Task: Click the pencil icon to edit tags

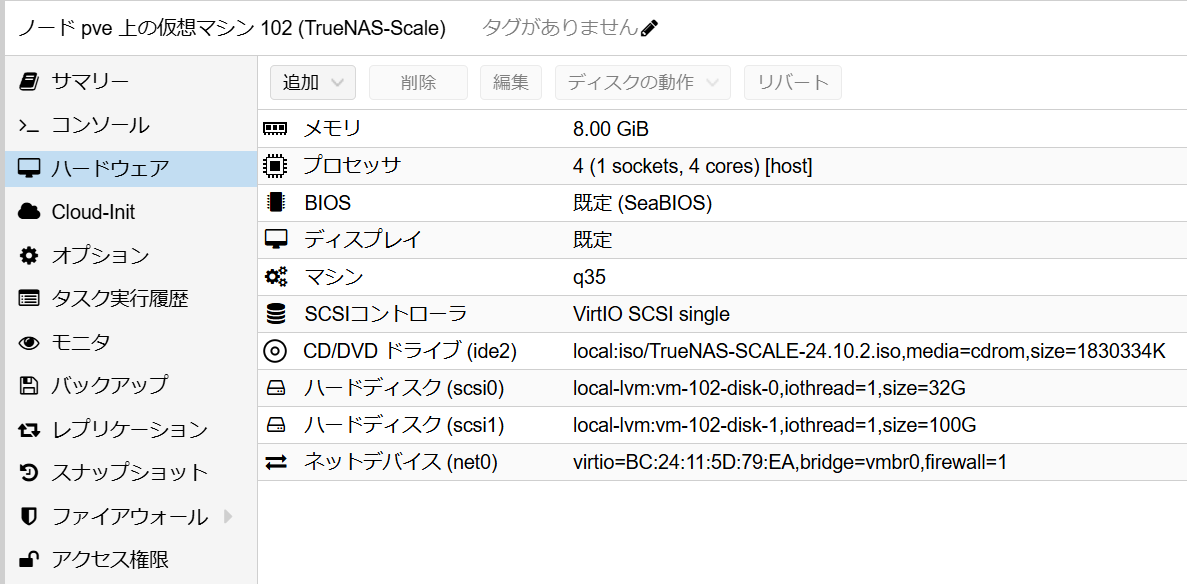Action: pyautogui.click(x=649, y=29)
